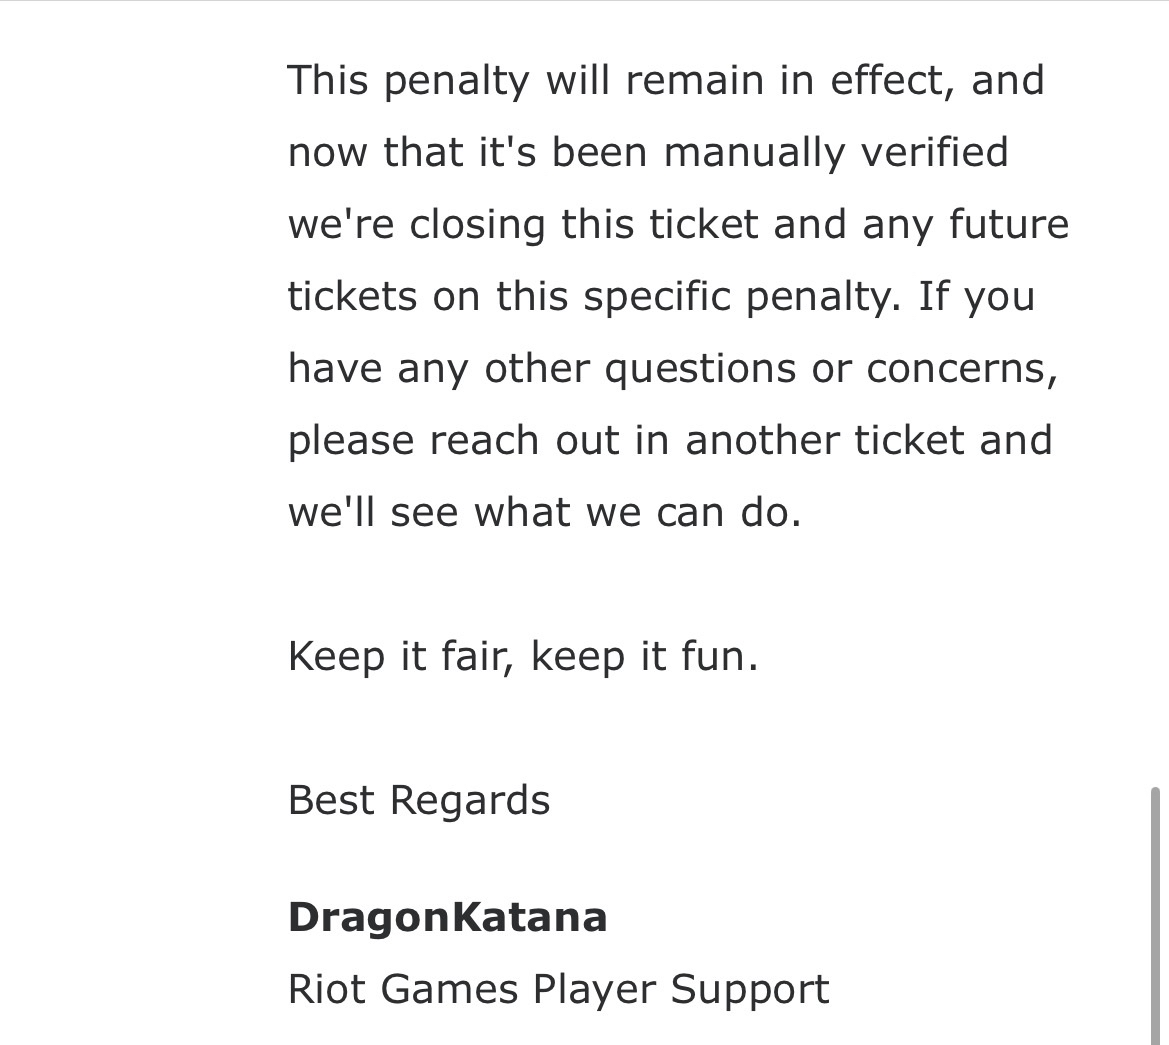Click the line "please reach out in another"
The image size is (1169, 1045).
pos(669,441)
